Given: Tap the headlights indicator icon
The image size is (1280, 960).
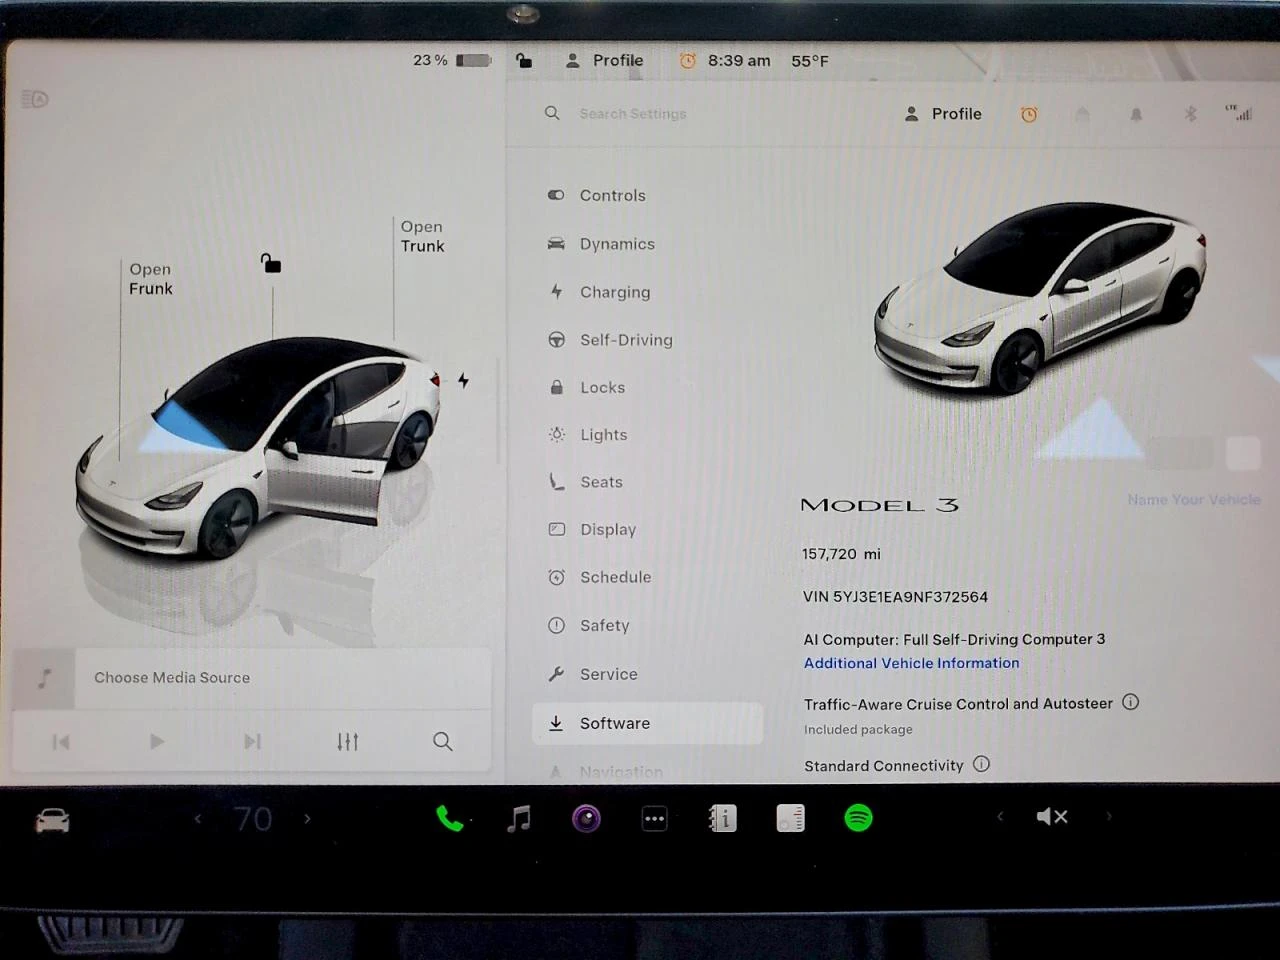Looking at the screenshot, I should (35, 98).
